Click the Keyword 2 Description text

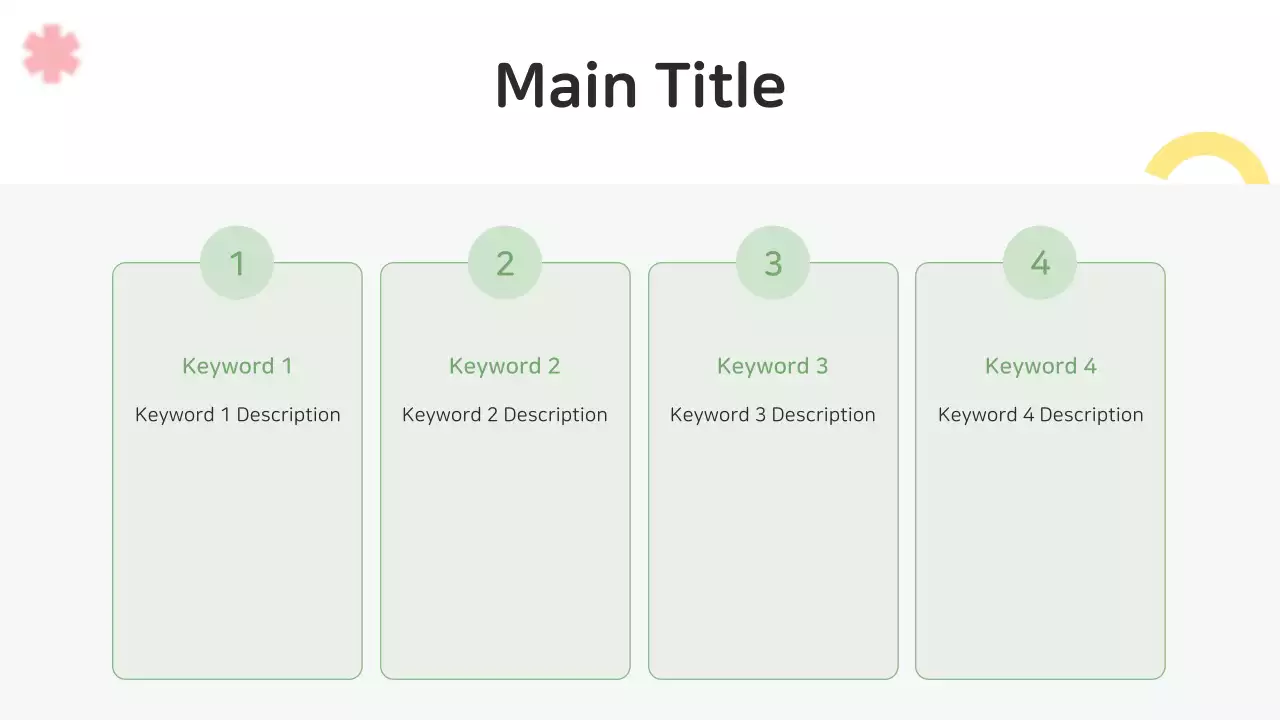[505, 415]
